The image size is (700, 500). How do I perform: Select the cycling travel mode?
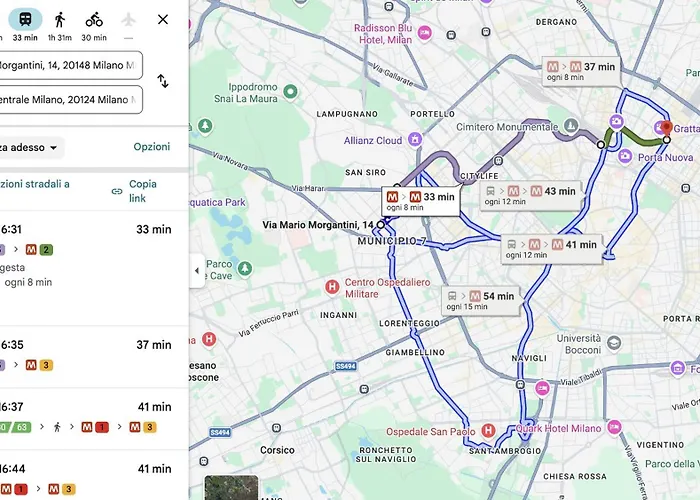pos(94,25)
